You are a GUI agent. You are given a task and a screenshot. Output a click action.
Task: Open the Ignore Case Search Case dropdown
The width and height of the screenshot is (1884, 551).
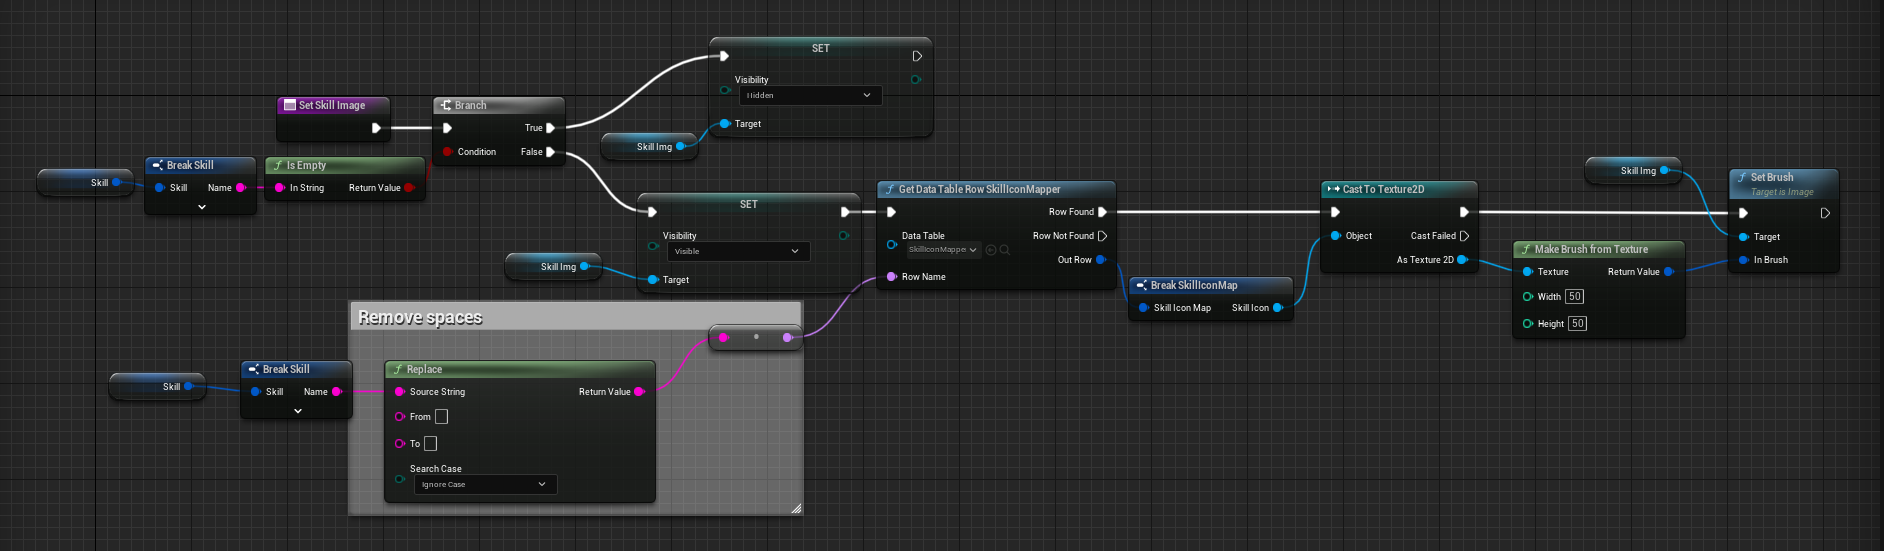pos(486,484)
